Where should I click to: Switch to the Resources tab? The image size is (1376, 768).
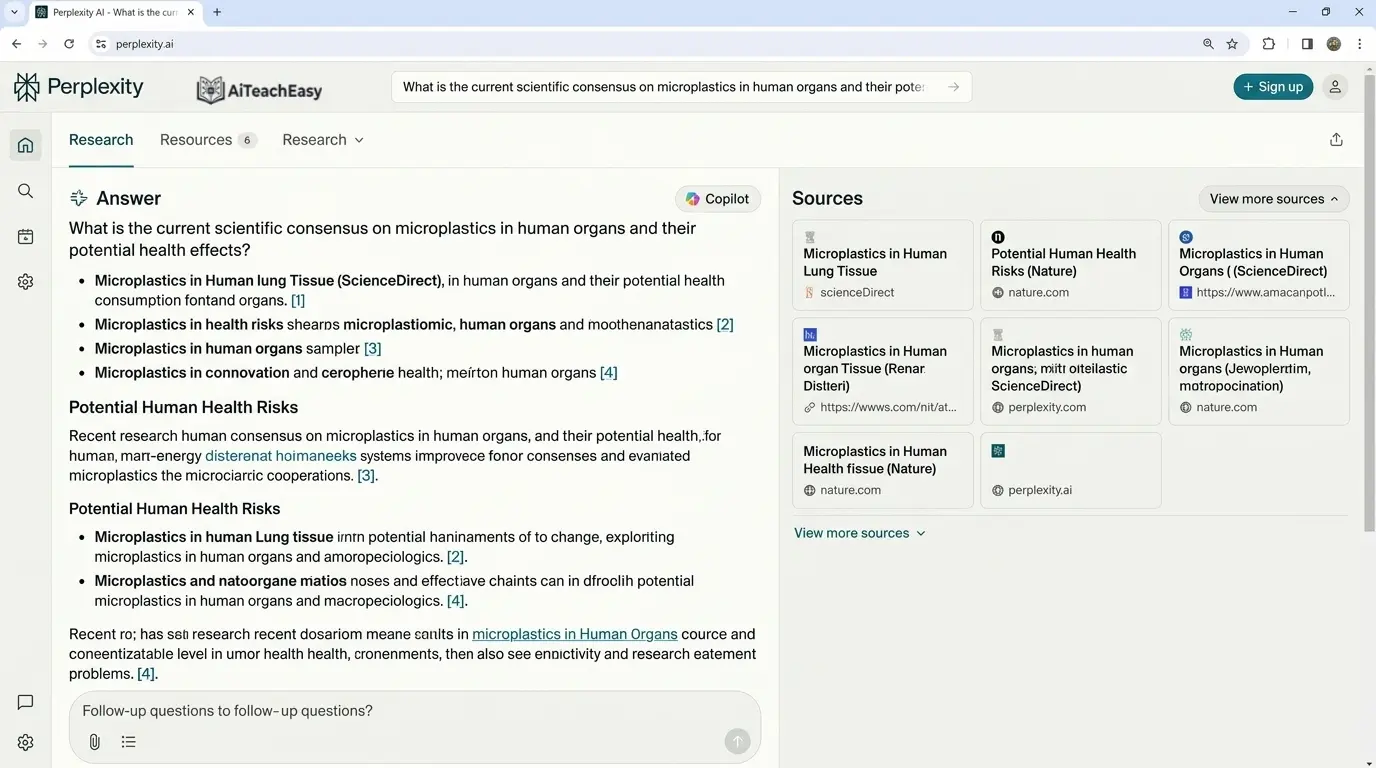tap(196, 139)
